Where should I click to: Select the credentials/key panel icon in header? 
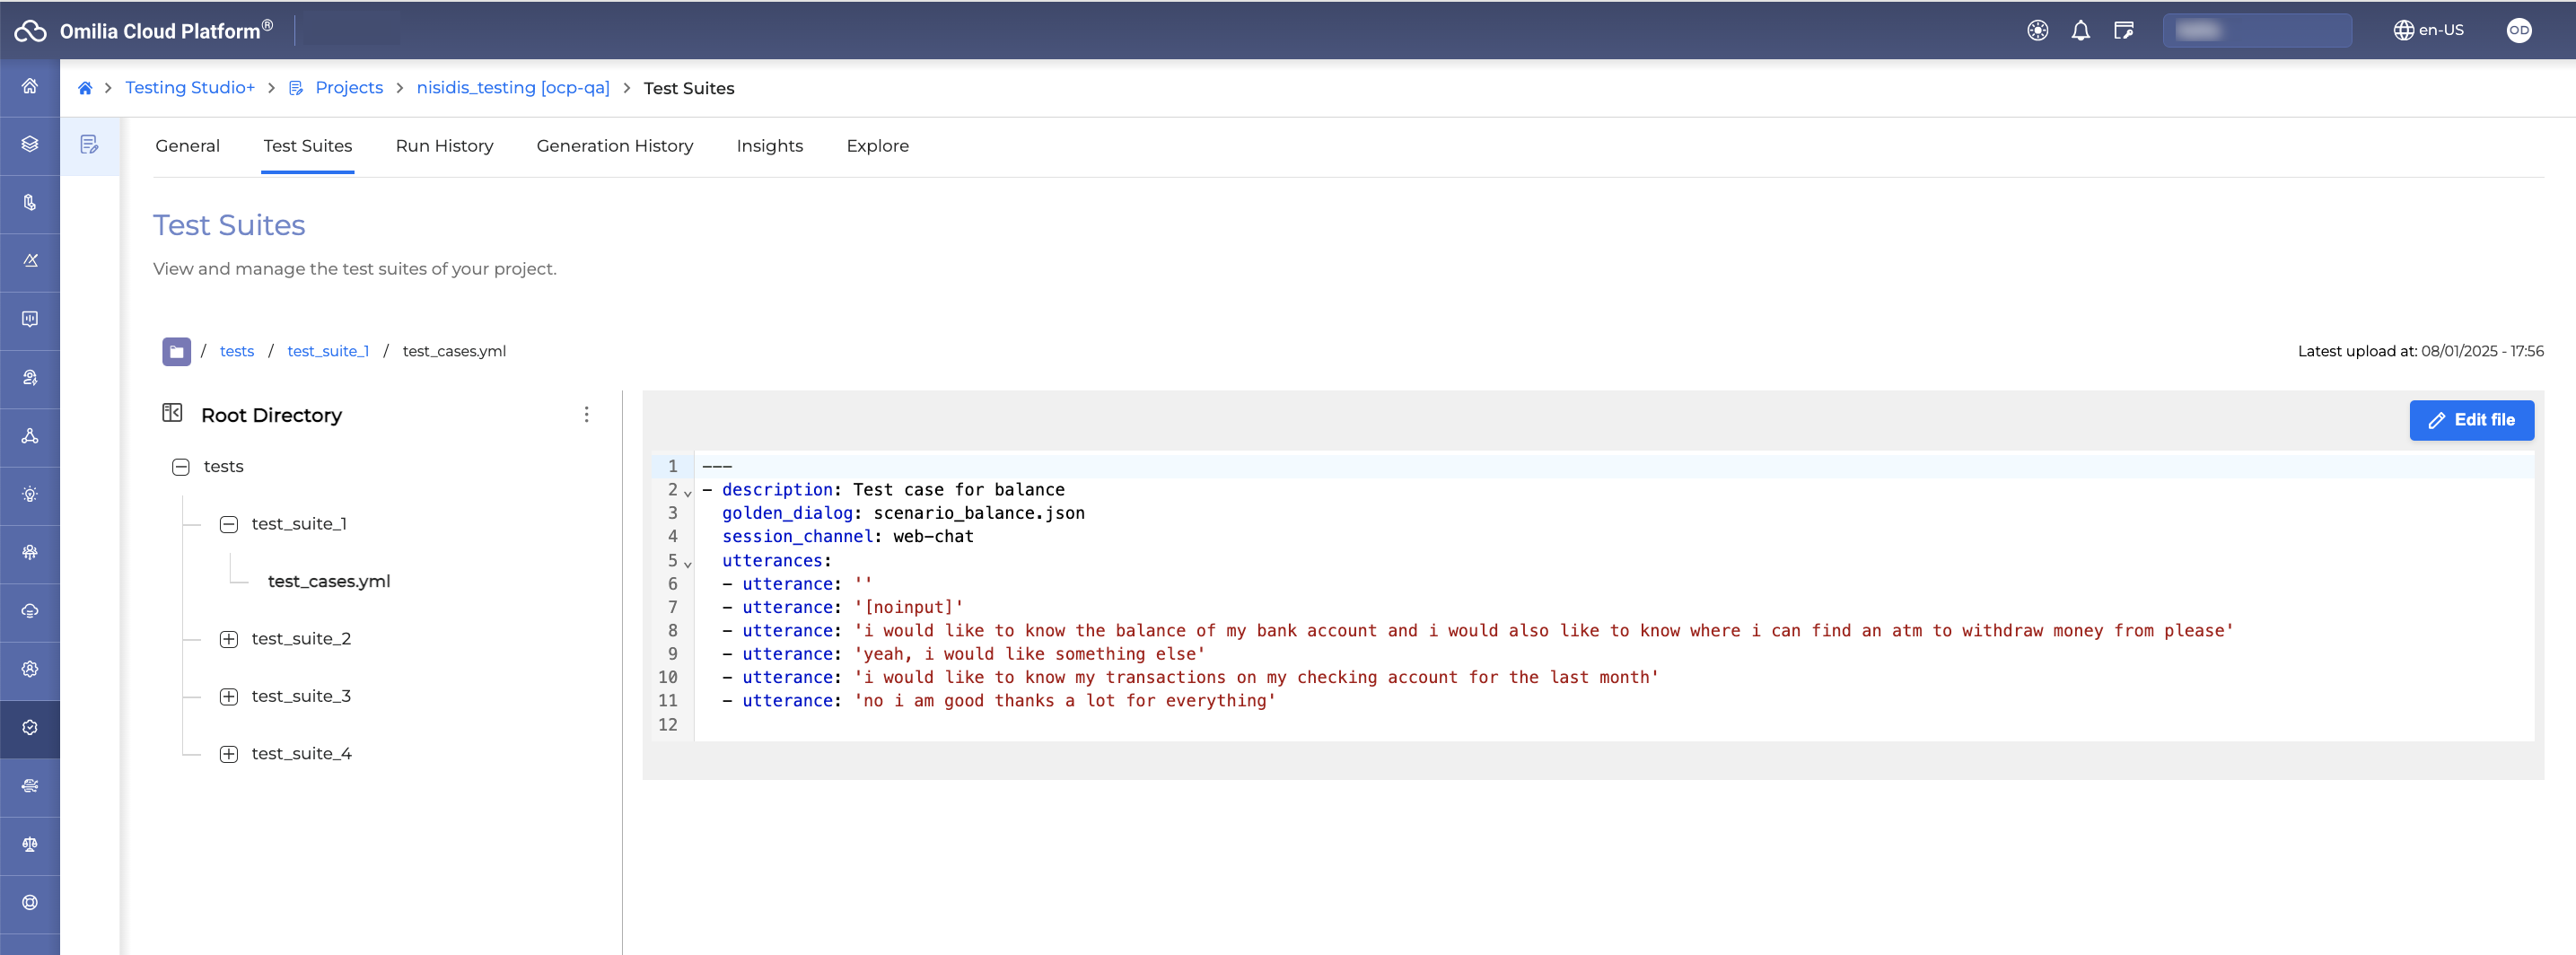coord(2123,30)
